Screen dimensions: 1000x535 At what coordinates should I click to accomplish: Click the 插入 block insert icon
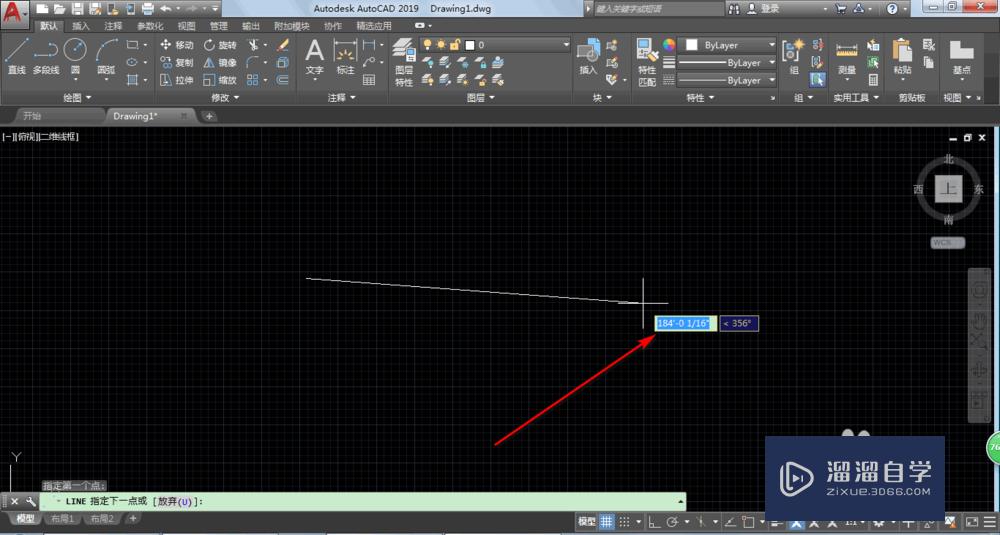click(x=588, y=56)
